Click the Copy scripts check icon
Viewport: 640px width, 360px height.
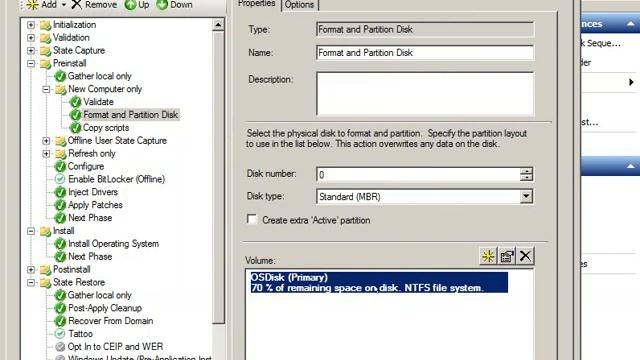click(76, 128)
